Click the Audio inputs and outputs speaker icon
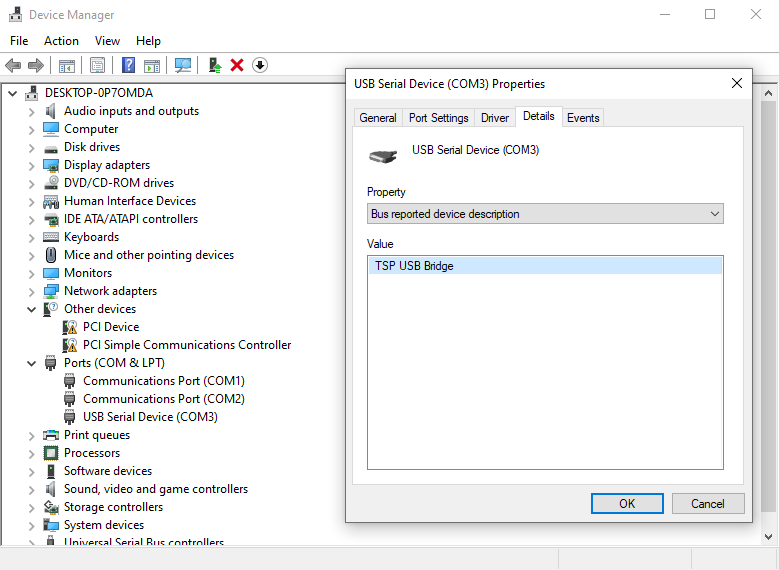This screenshot has width=779, height=570. point(51,111)
